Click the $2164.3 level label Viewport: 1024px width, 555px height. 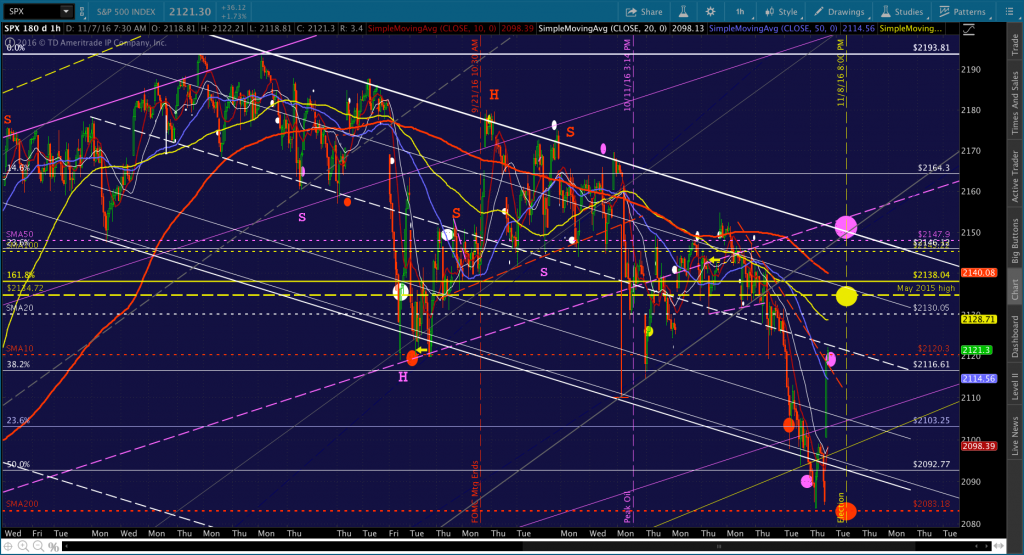click(933, 168)
